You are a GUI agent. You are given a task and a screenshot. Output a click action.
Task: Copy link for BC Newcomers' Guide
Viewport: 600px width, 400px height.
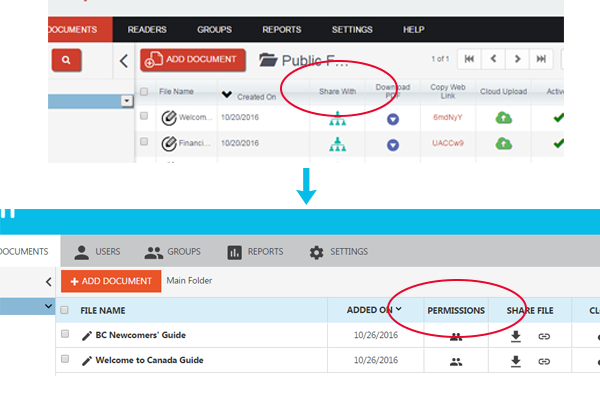click(x=544, y=336)
